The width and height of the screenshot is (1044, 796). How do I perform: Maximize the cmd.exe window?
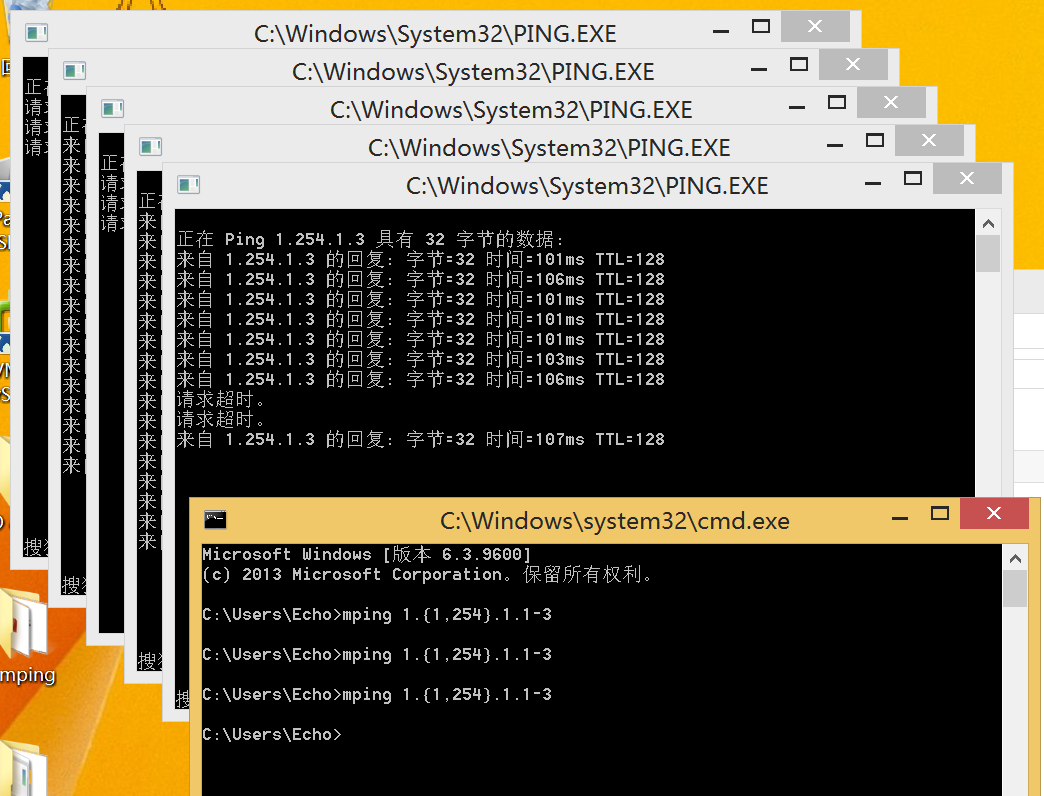(939, 513)
